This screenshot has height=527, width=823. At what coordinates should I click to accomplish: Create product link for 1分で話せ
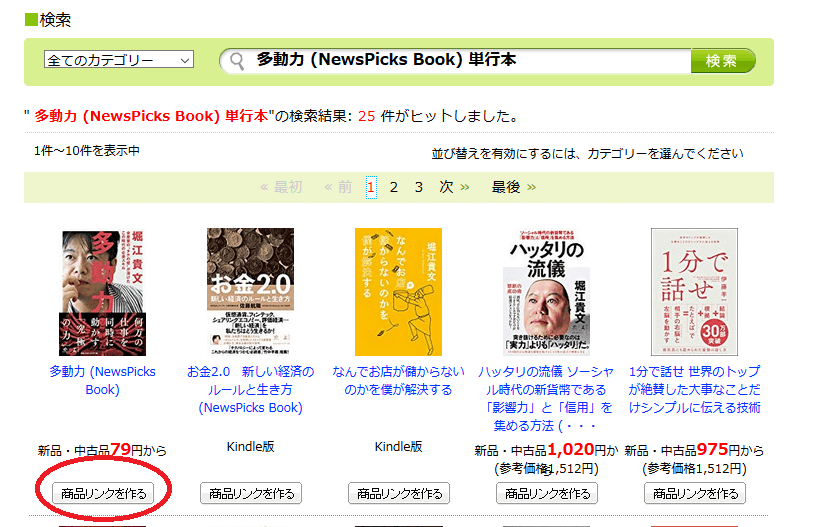coord(695,493)
